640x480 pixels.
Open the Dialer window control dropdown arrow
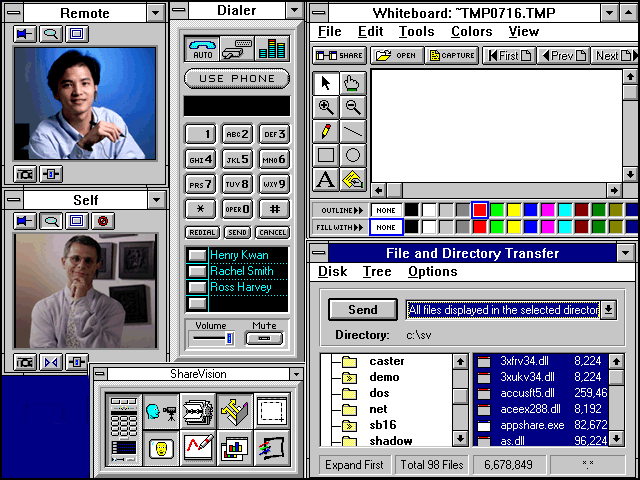(x=294, y=12)
